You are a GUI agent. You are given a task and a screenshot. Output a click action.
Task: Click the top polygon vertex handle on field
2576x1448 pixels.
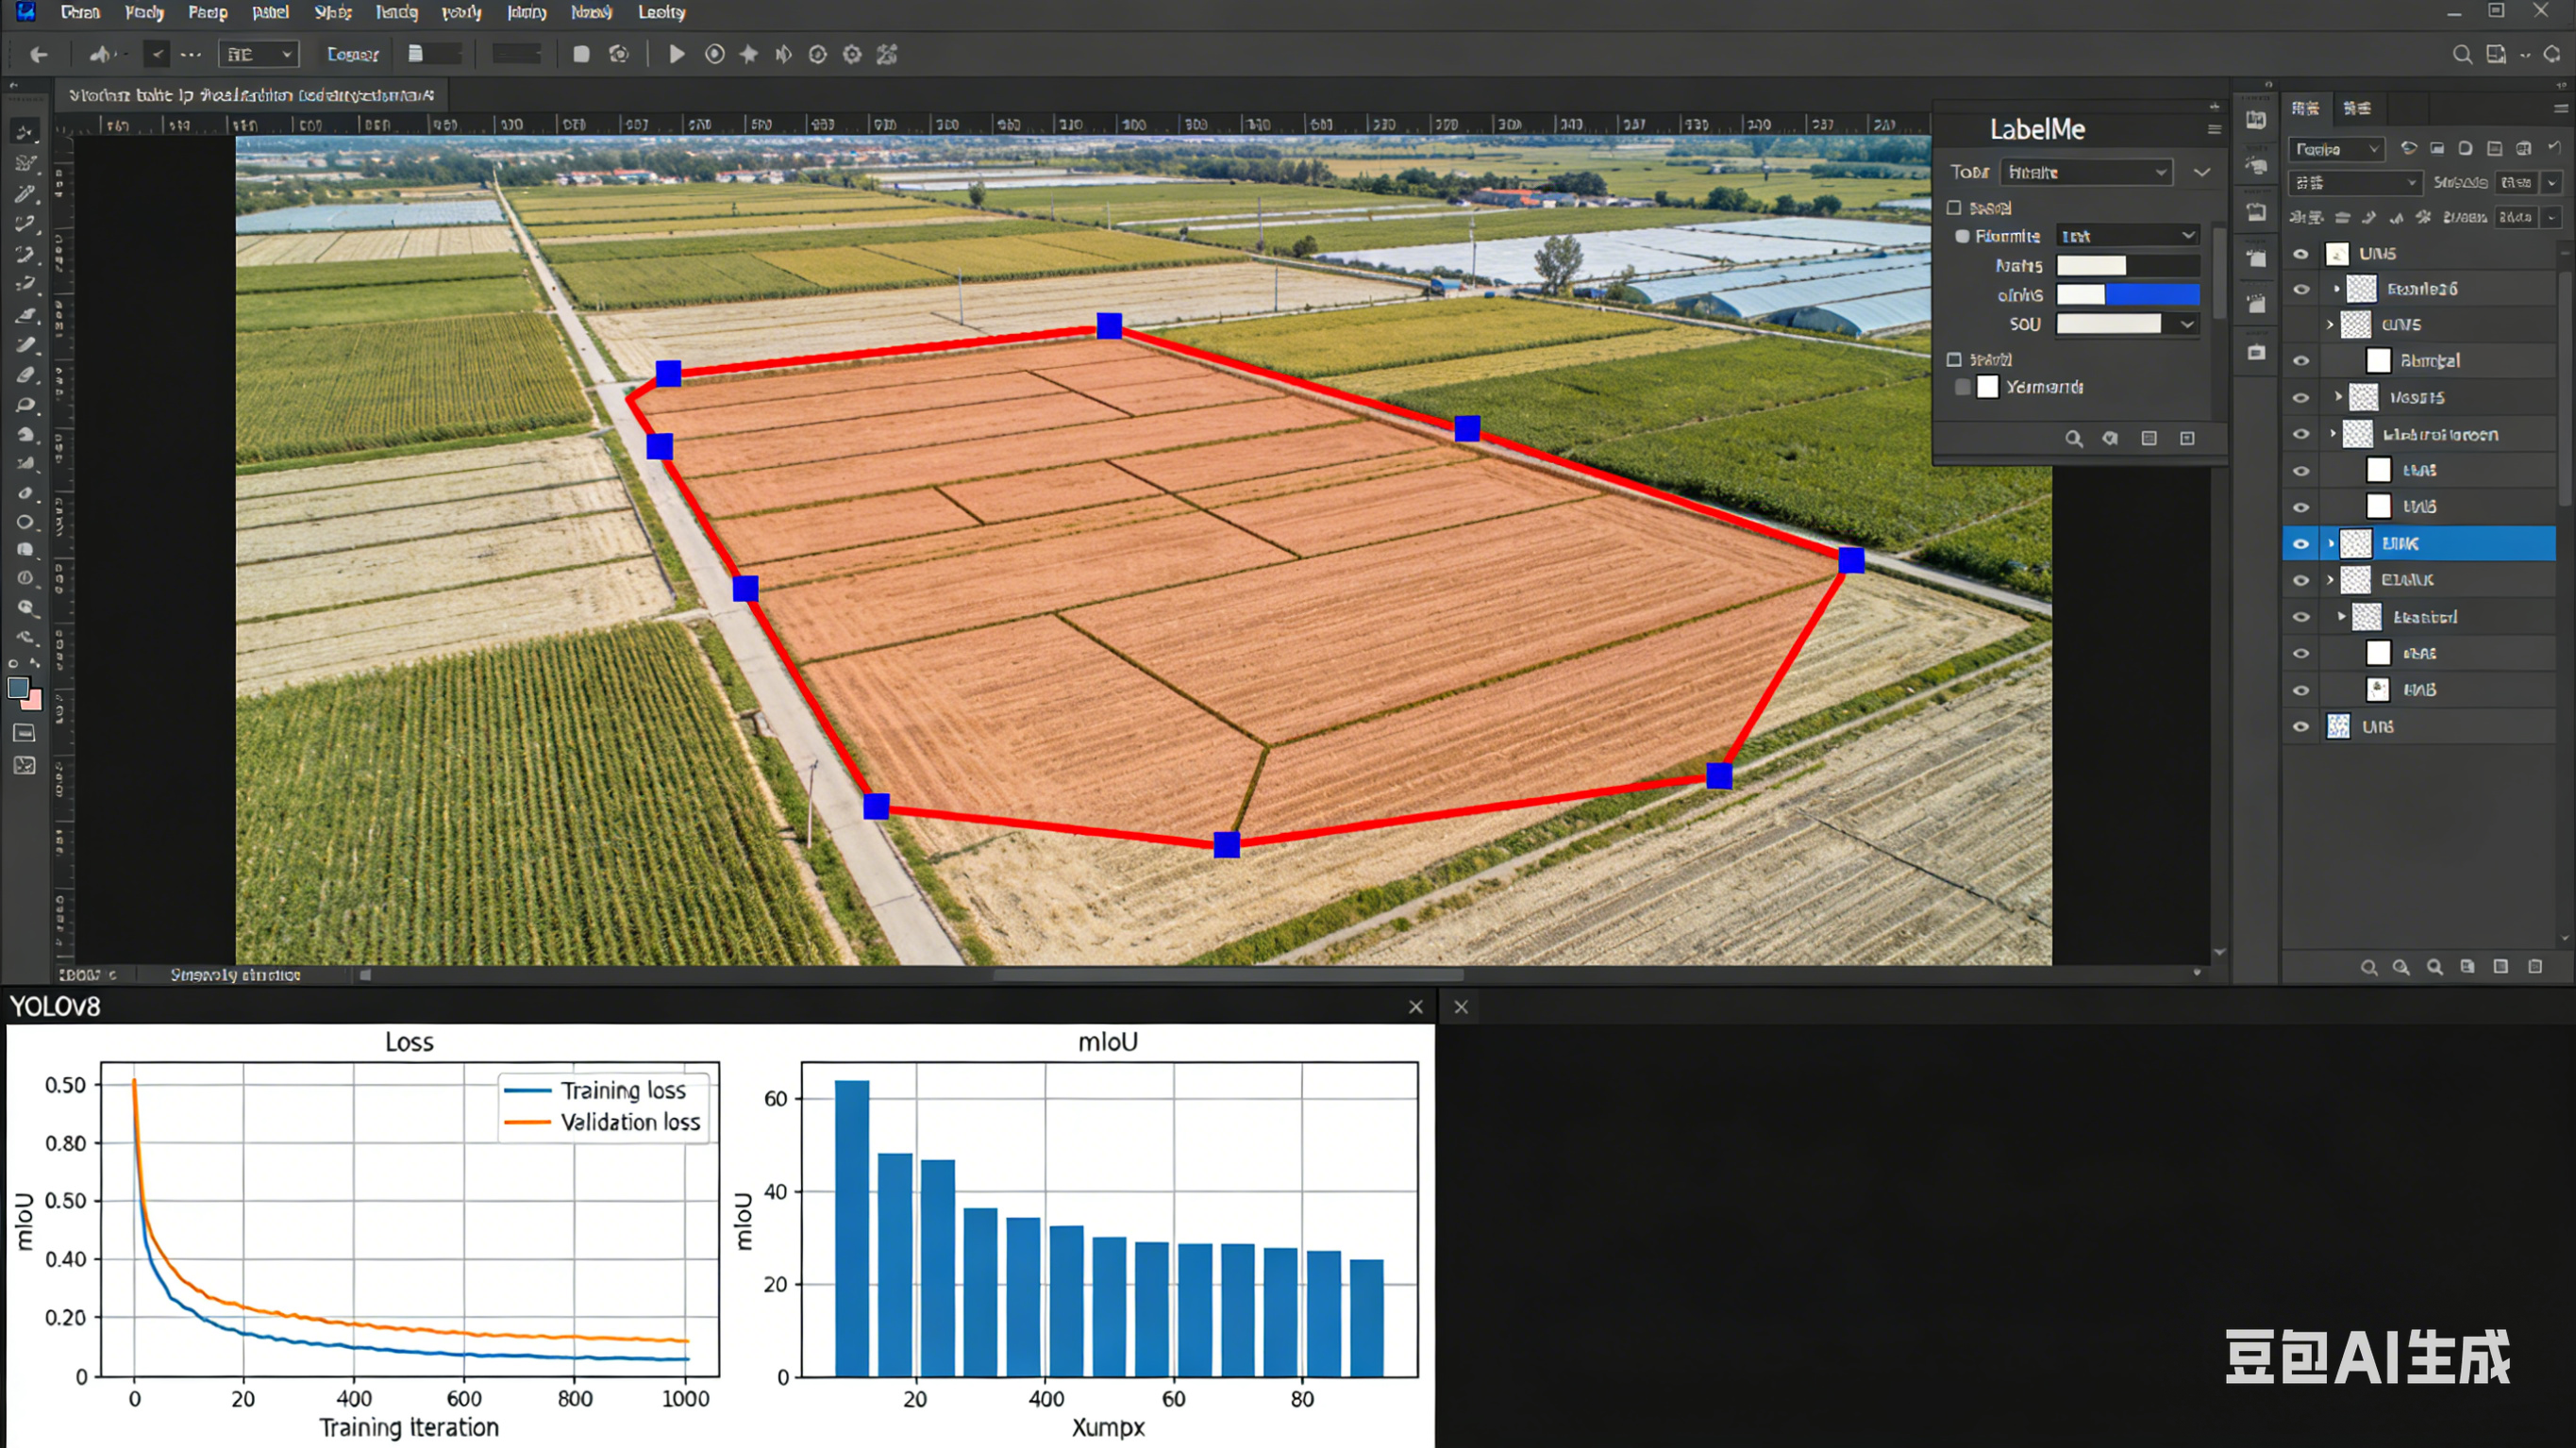[x=1108, y=326]
